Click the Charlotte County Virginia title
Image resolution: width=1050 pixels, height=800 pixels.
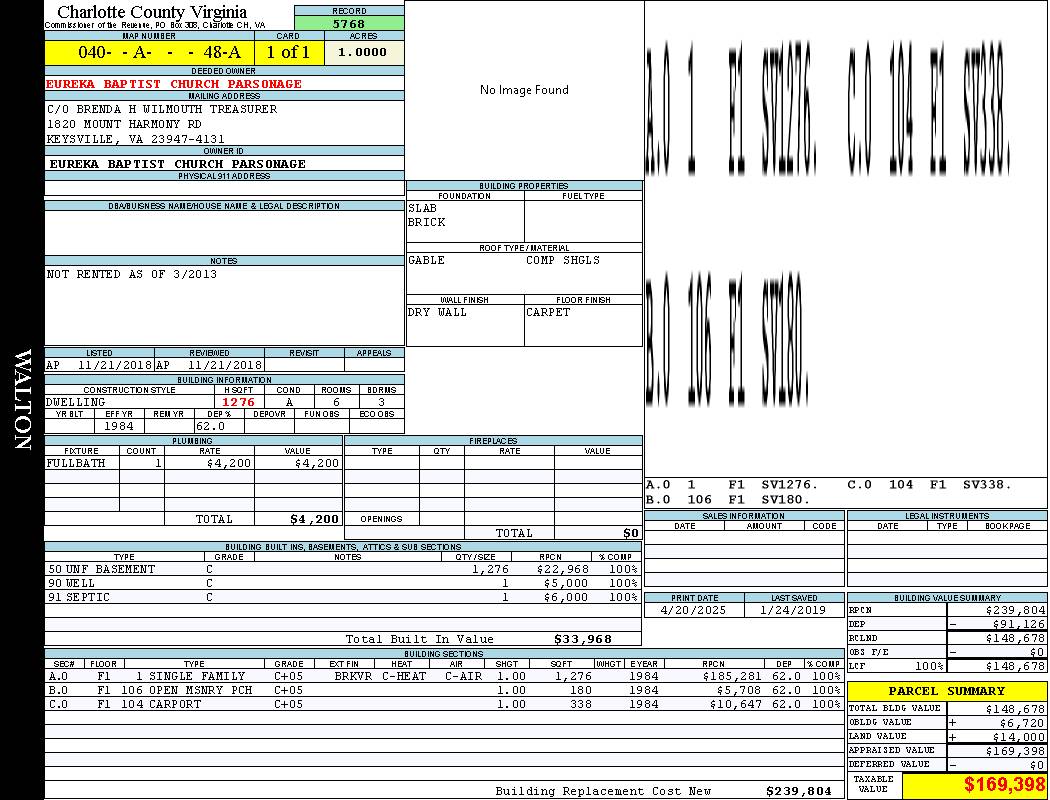tap(152, 12)
